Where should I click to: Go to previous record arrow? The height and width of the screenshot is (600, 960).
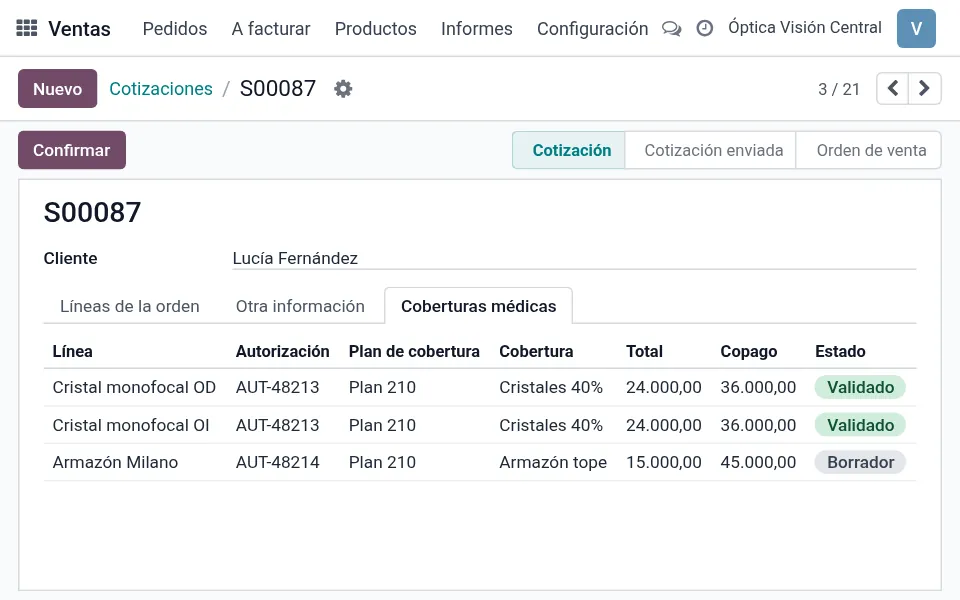893,88
